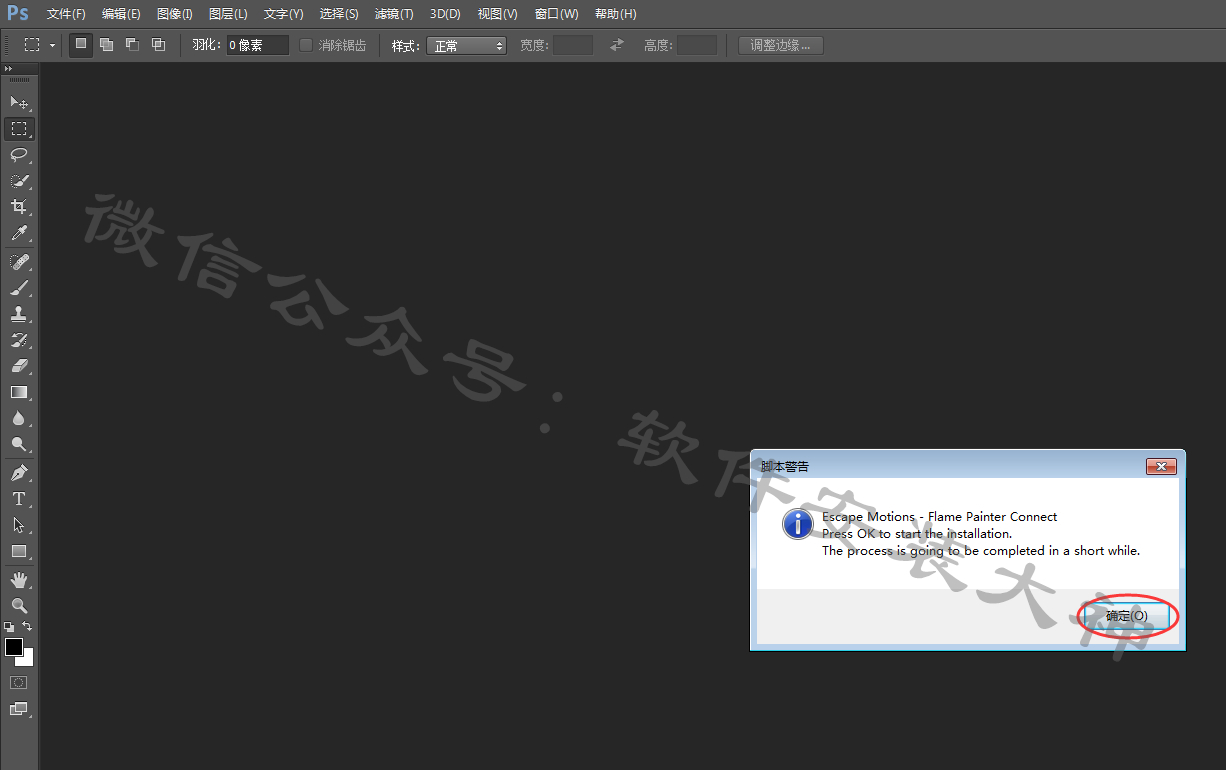Viewport: 1226px width, 770px height.
Task: Select the Eraser tool
Action: [x=19, y=366]
